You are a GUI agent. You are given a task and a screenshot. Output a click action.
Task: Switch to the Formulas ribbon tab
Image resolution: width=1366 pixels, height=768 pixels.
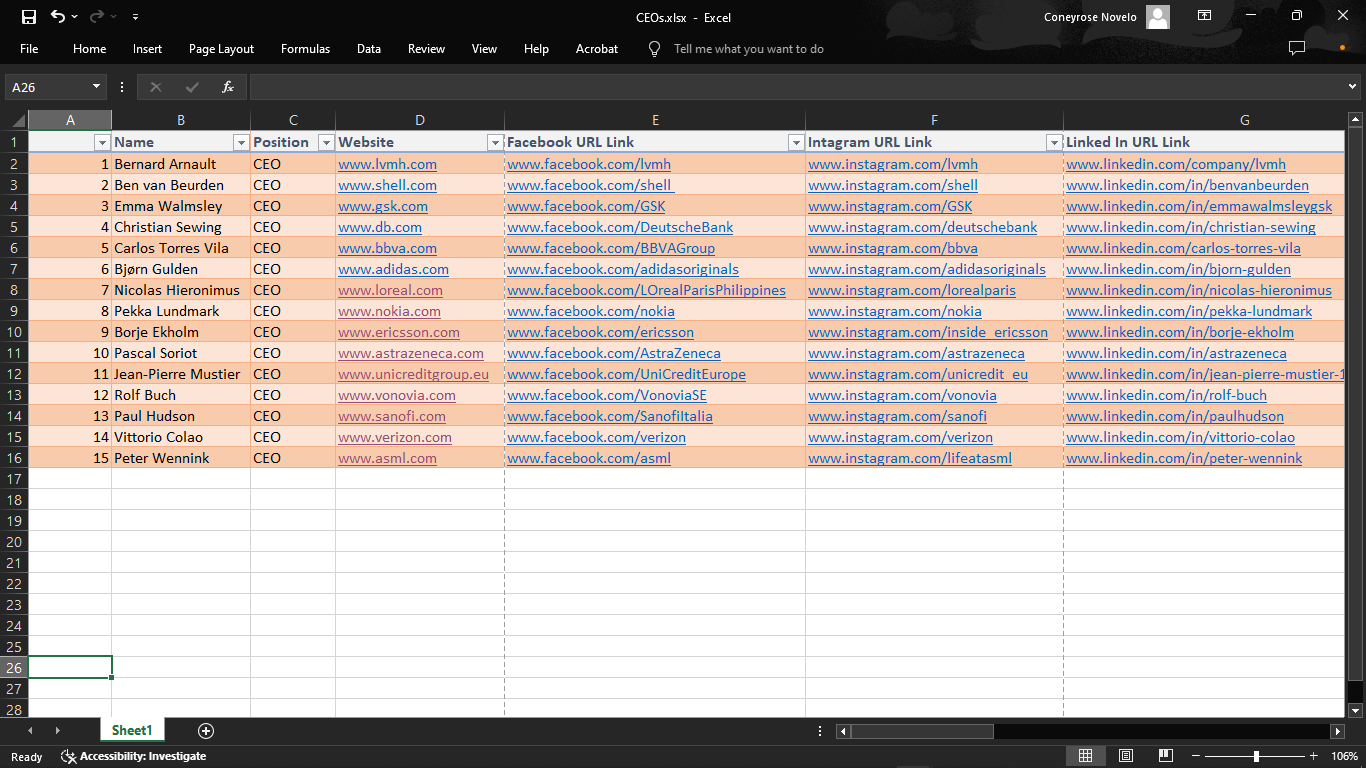[x=305, y=49]
